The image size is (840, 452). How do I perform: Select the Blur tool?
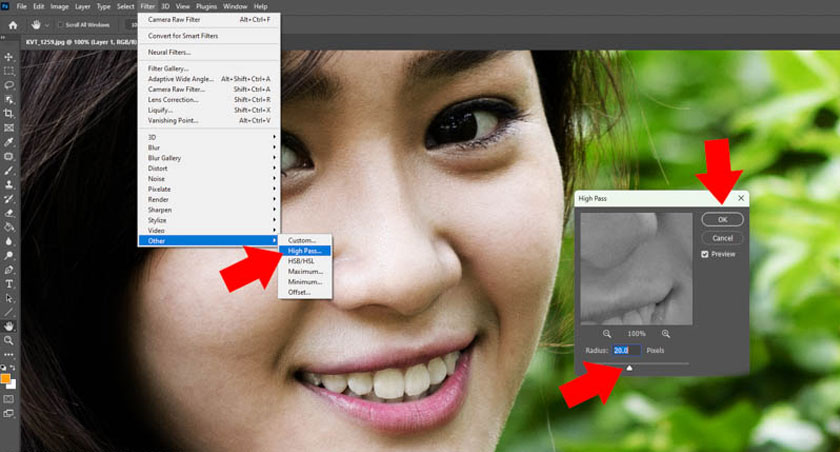tap(9, 242)
